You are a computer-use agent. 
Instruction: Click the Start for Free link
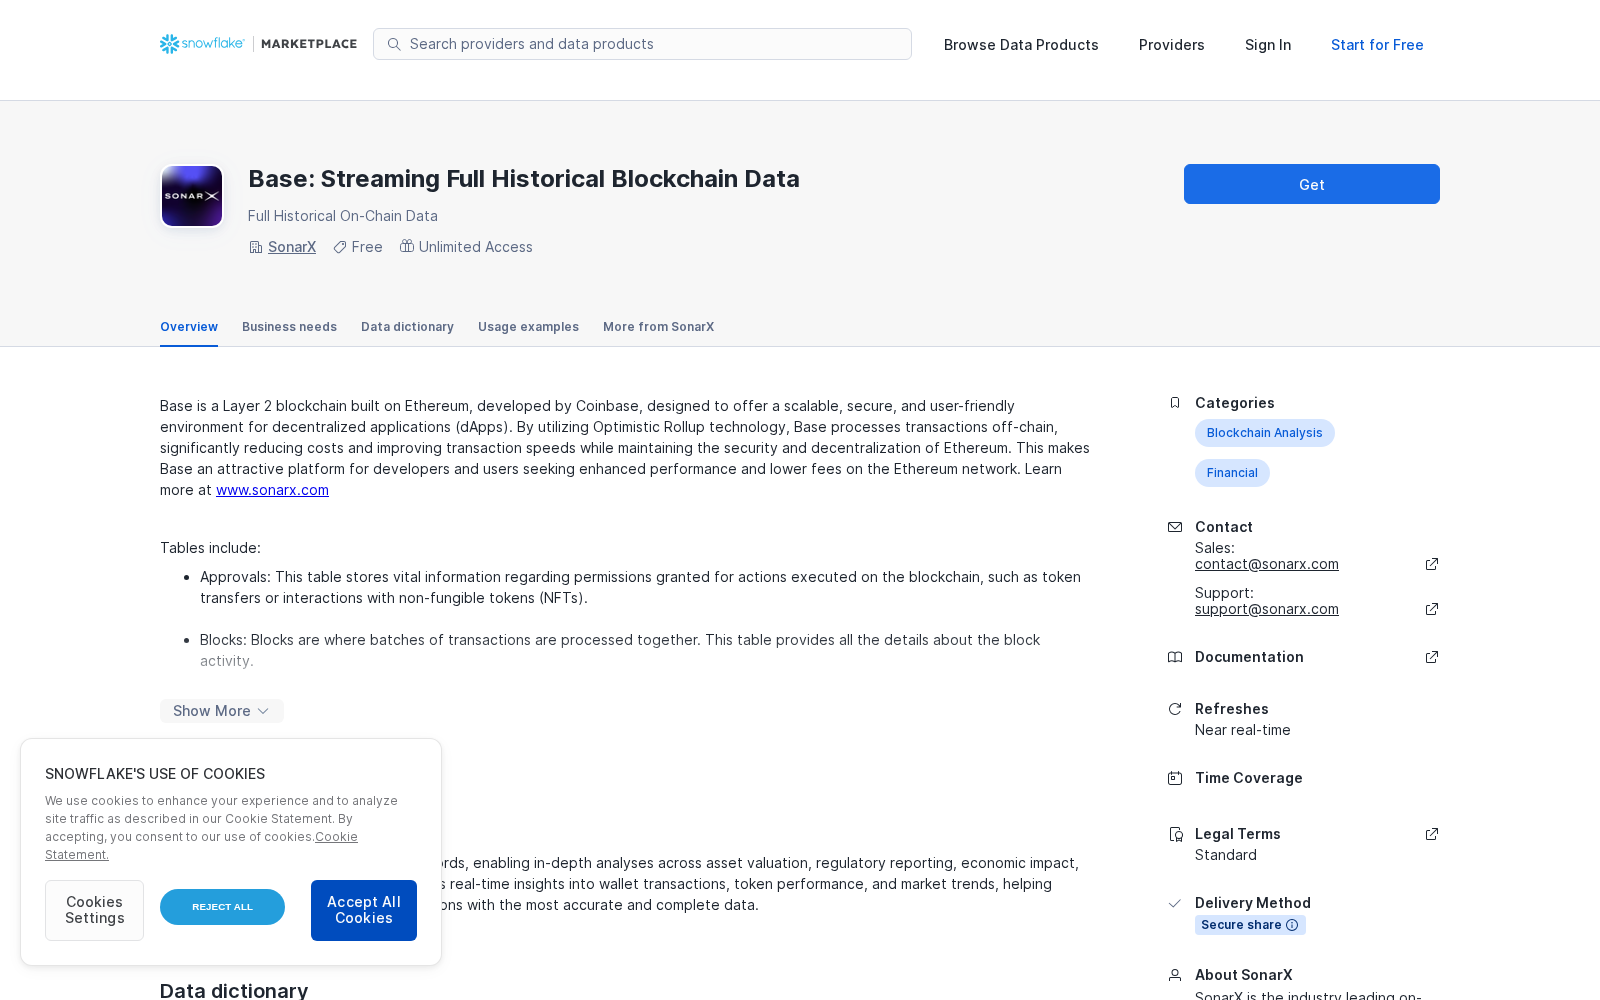coord(1377,45)
